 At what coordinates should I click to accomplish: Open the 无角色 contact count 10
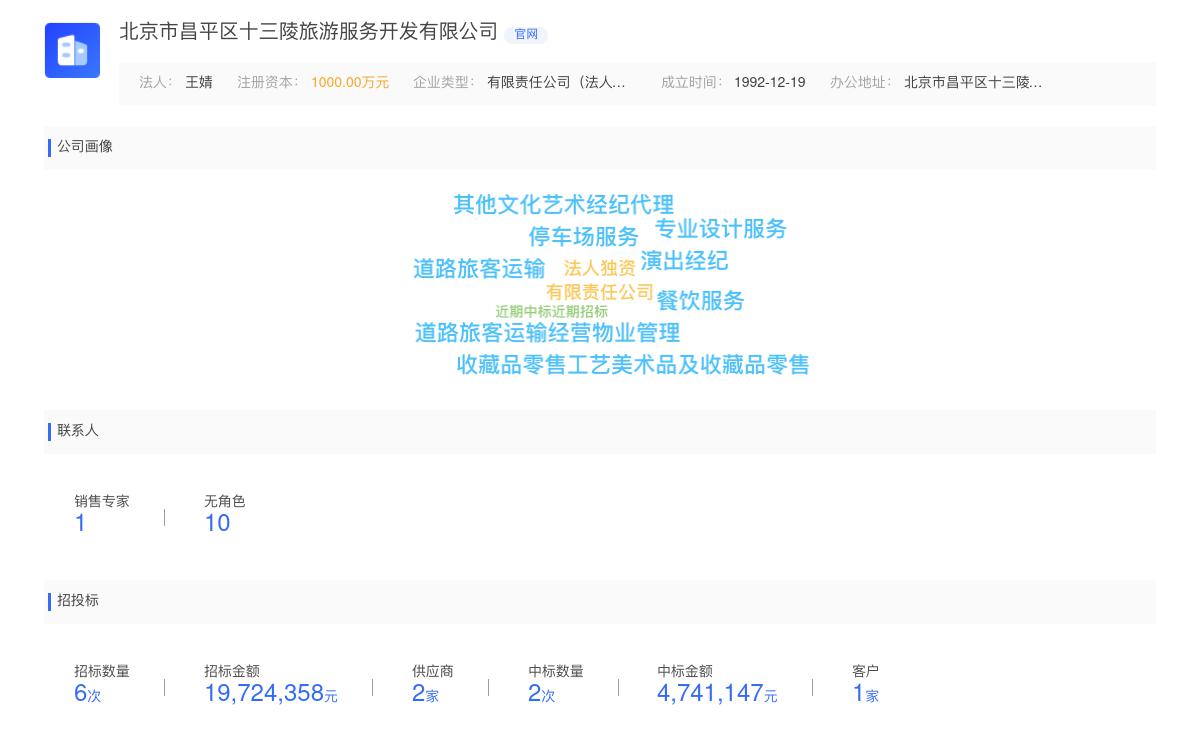pos(217,523)
